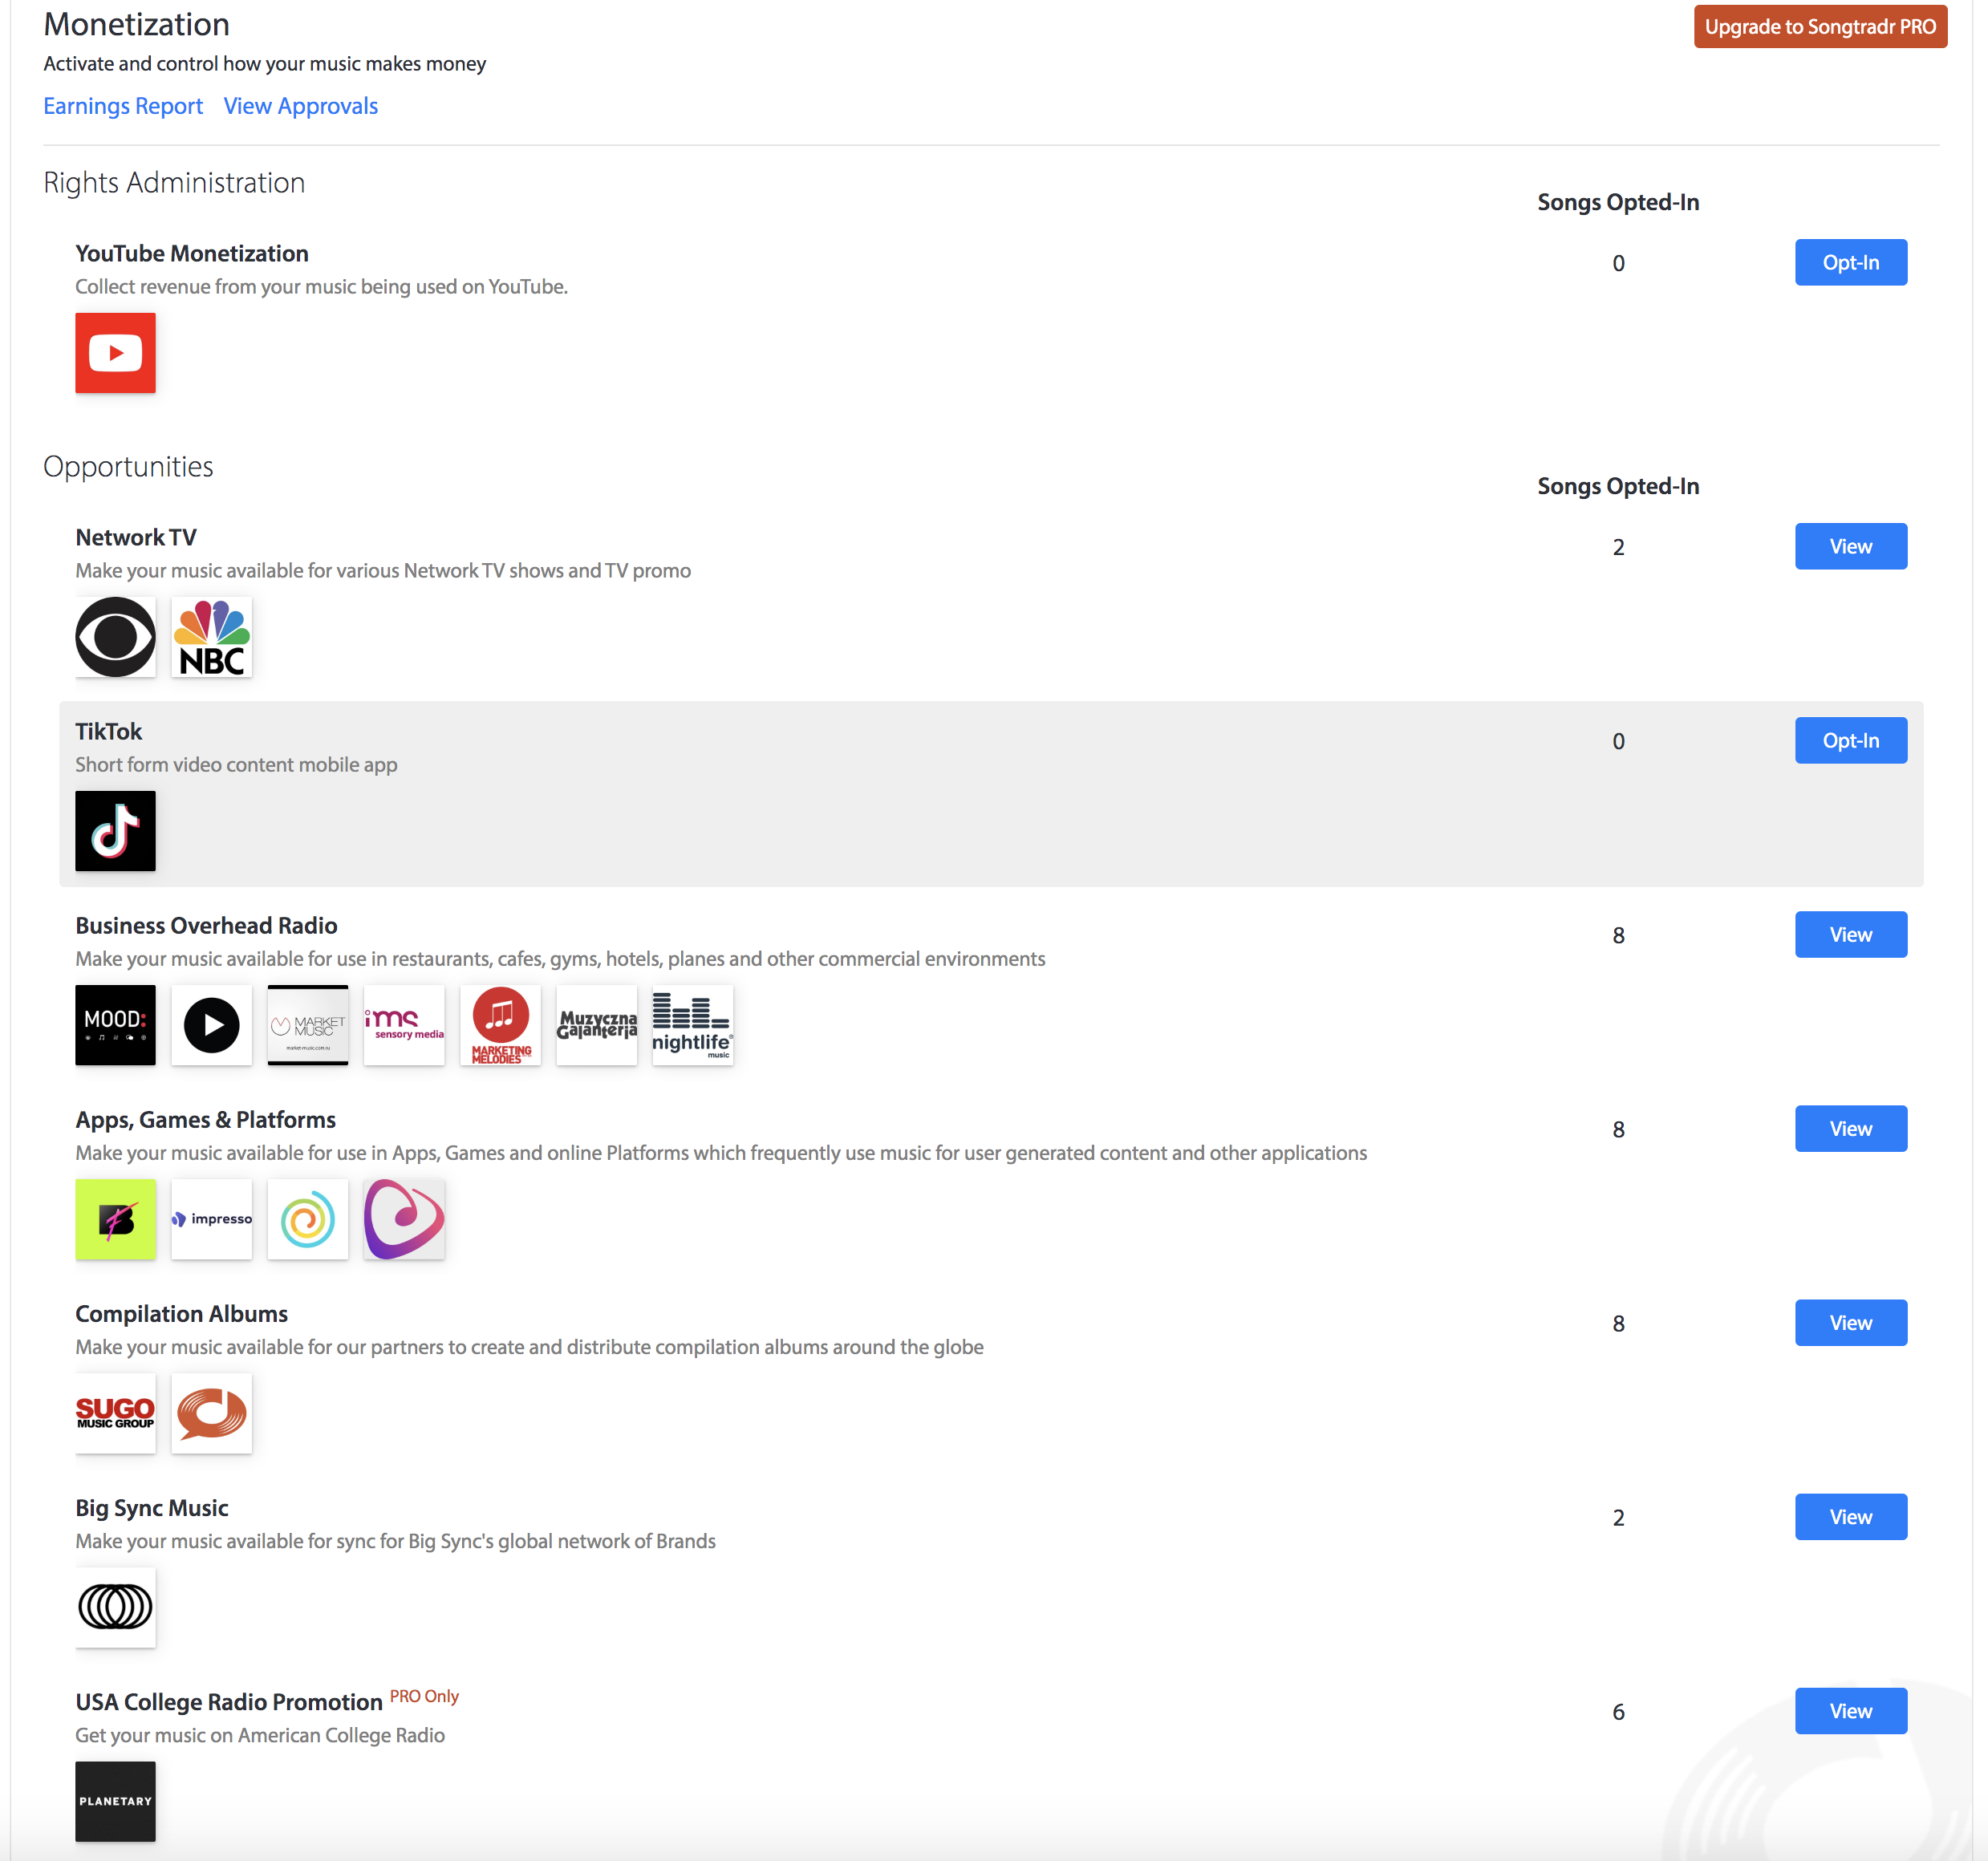Screen dimensions: 1988x1861
Task: Select the CBS eye logo under Network TV
Action: 115,637
